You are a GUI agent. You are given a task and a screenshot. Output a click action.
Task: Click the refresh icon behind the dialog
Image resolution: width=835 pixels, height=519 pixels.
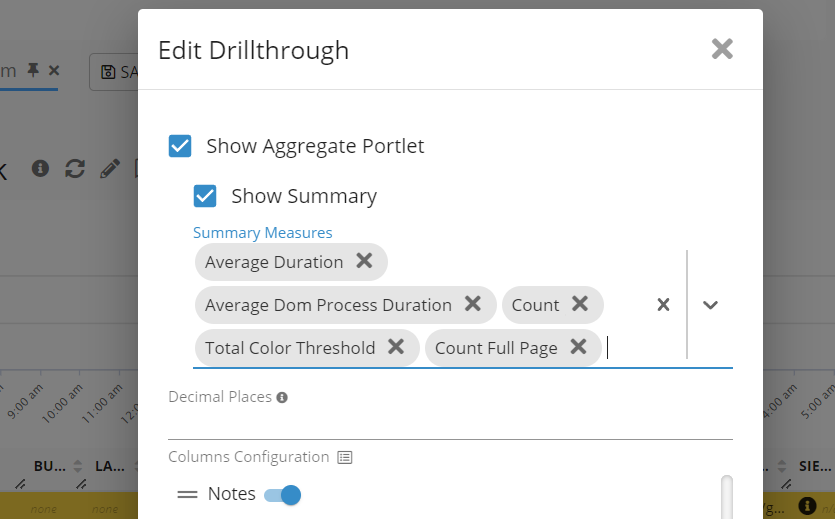click(x=75, y=168)
